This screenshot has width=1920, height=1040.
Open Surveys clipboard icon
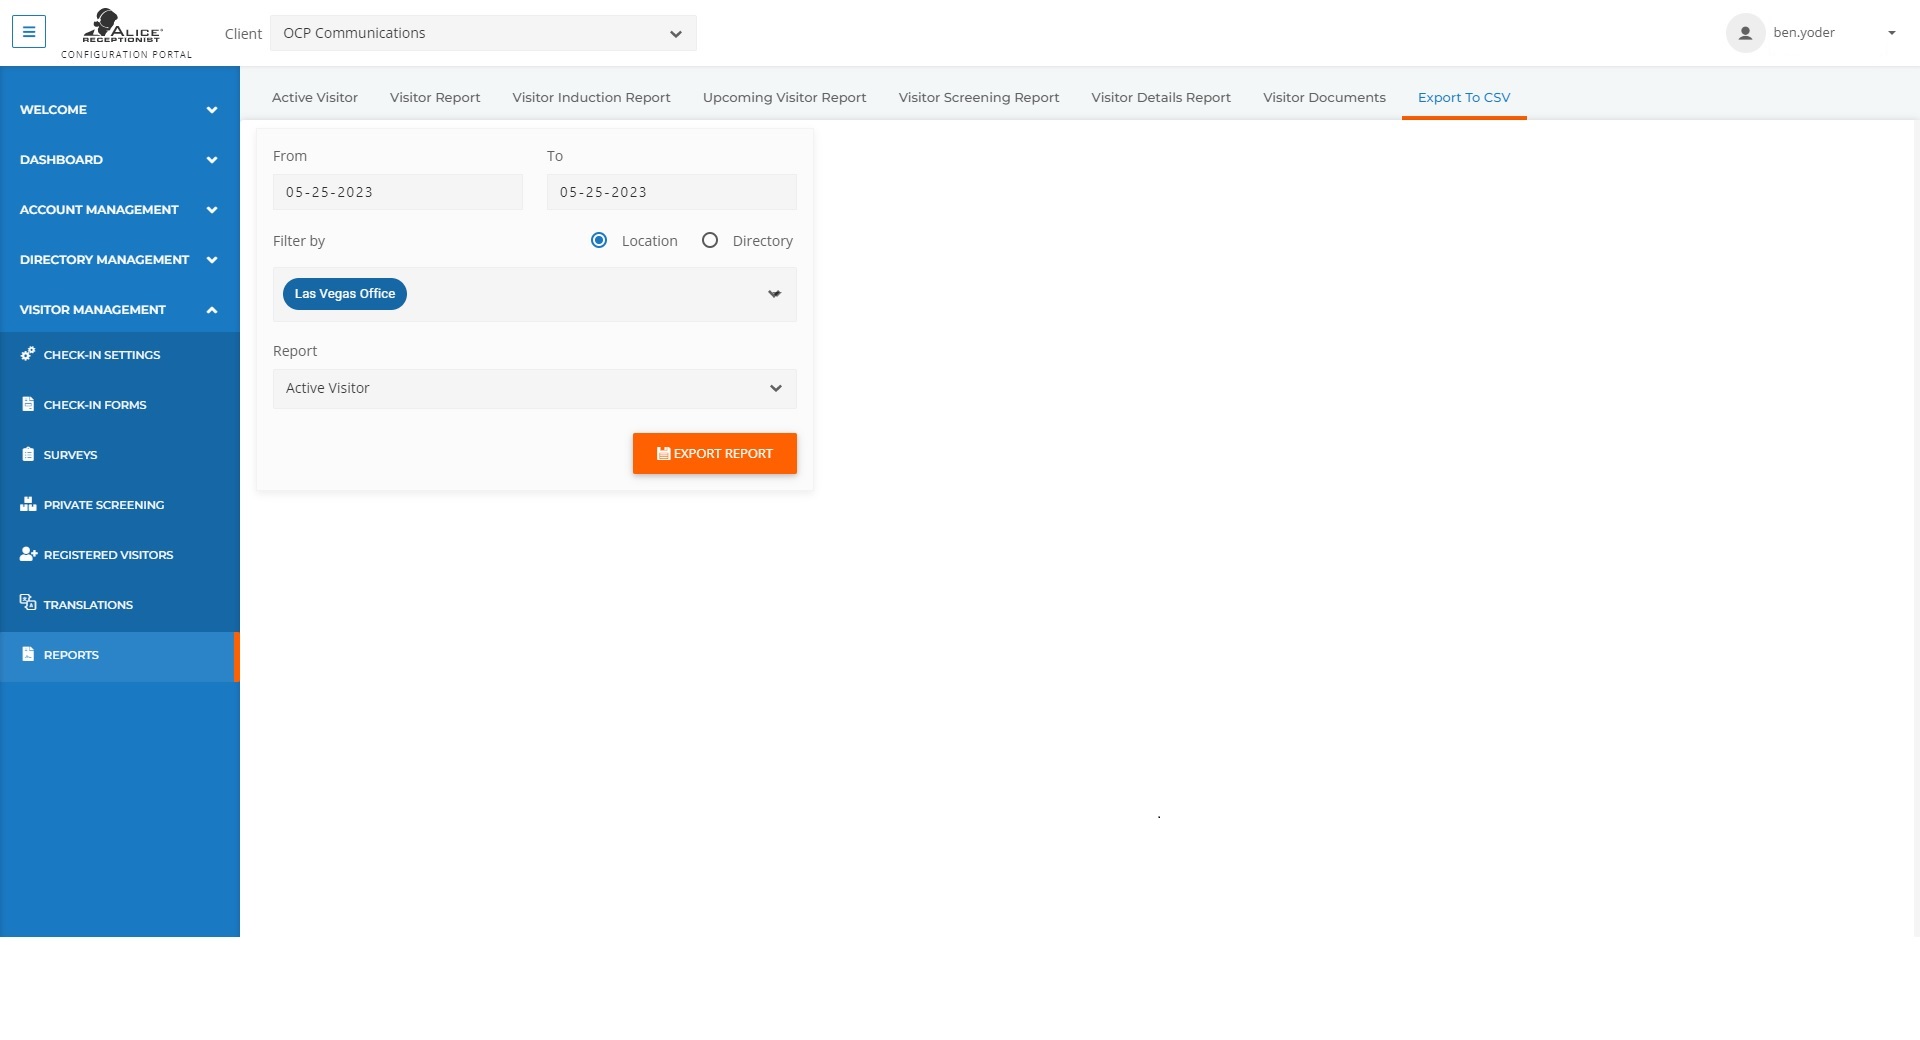click(28, 454)
